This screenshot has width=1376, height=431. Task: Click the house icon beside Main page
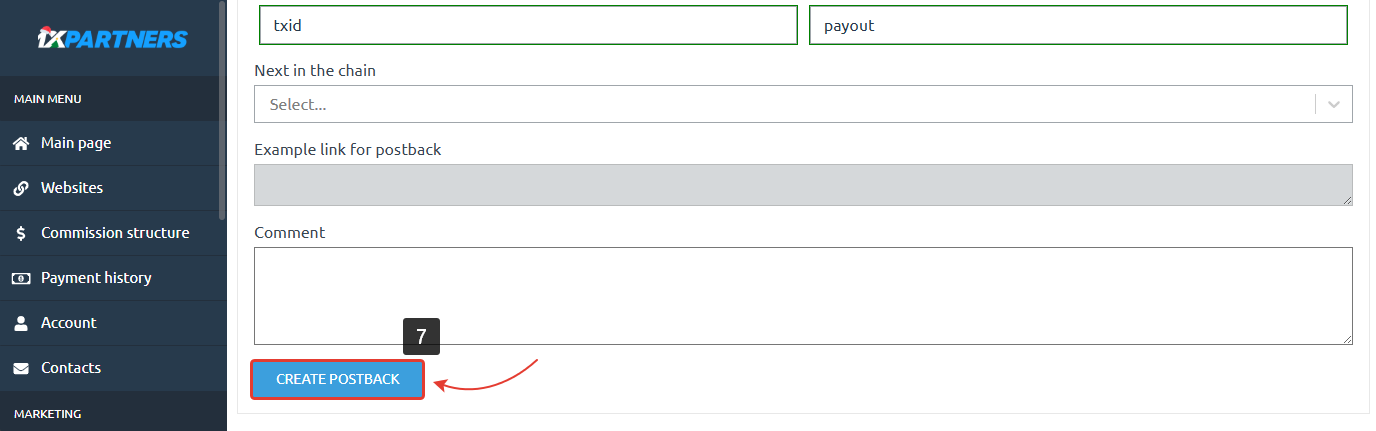[20, 143]
